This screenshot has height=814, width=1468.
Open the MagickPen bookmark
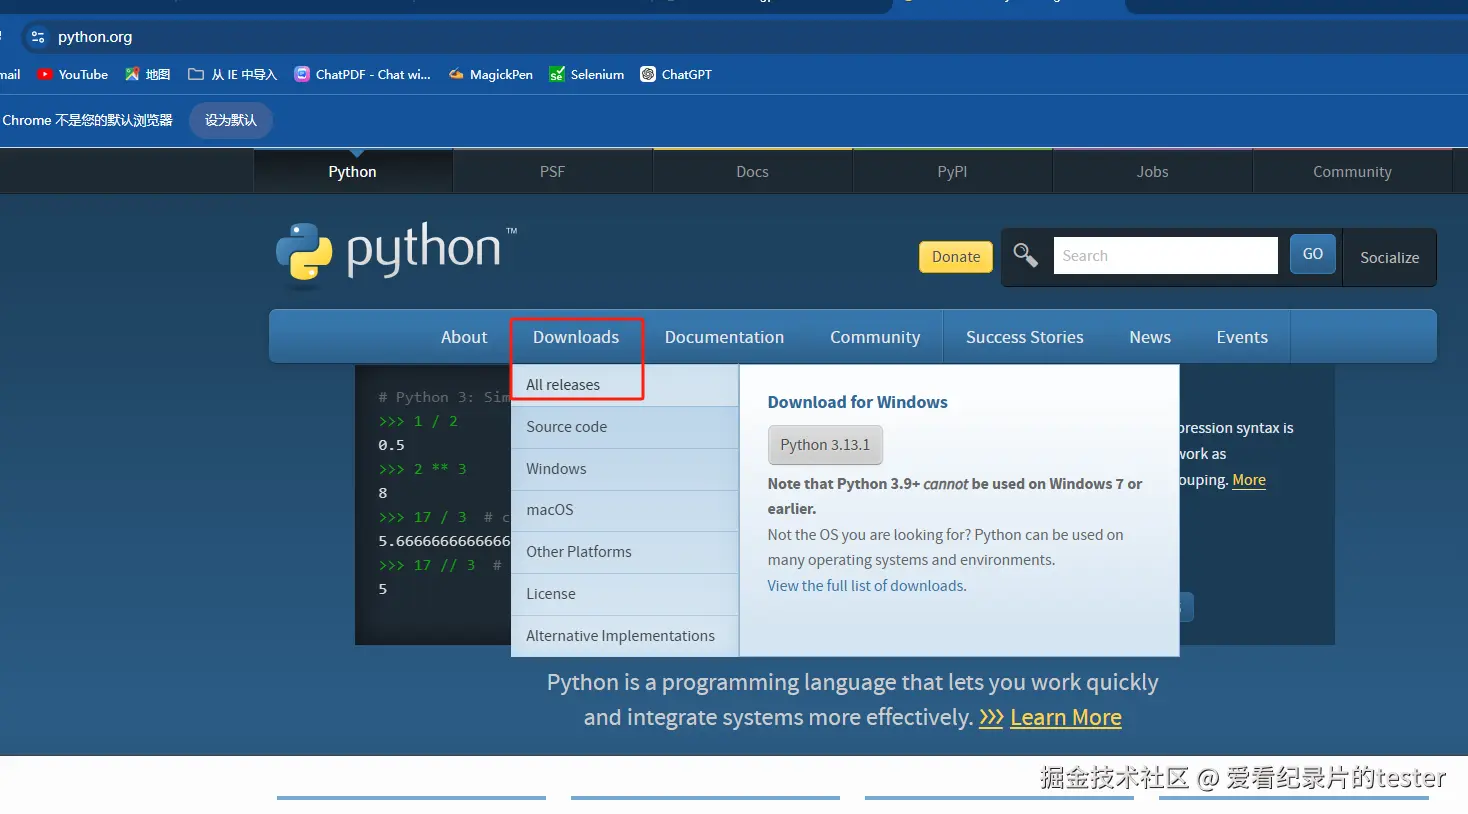pos(490,74)
